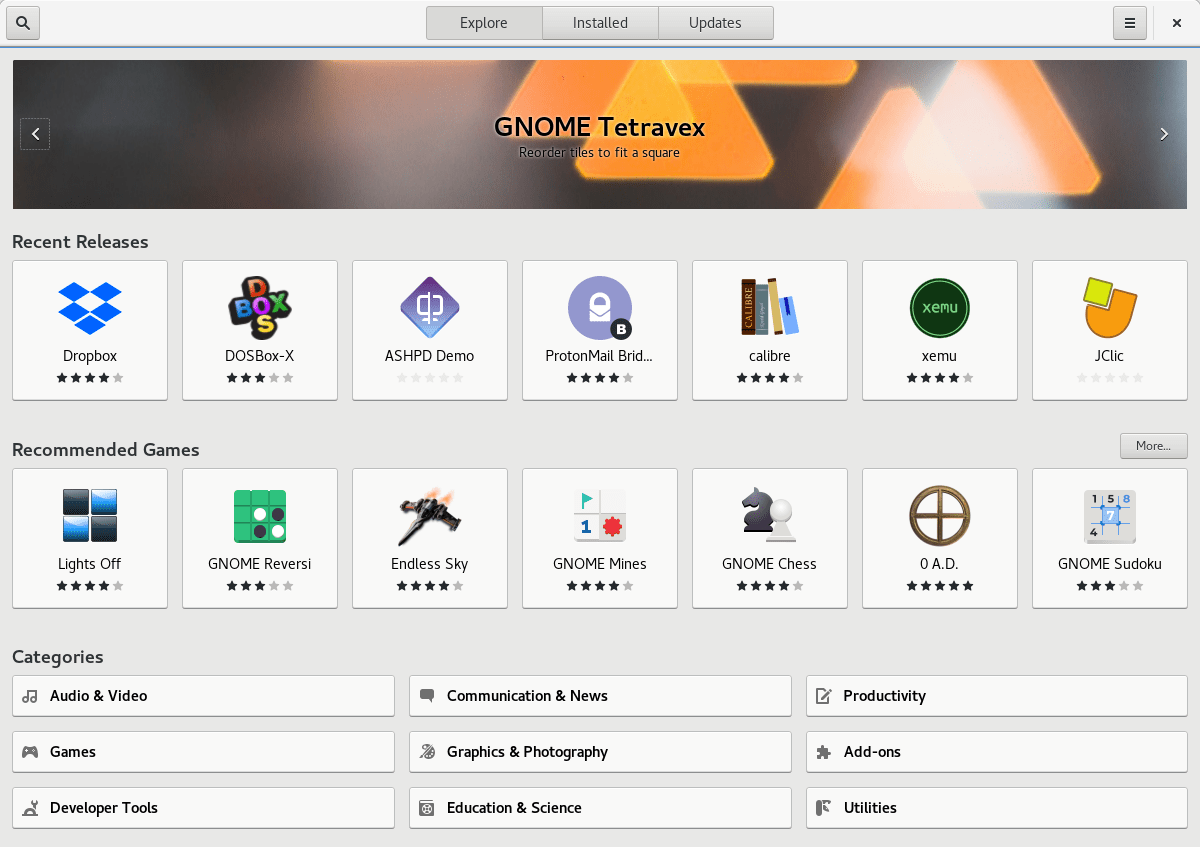
Task: Open the GNOME Mines icon
Action: coord(599,515)
